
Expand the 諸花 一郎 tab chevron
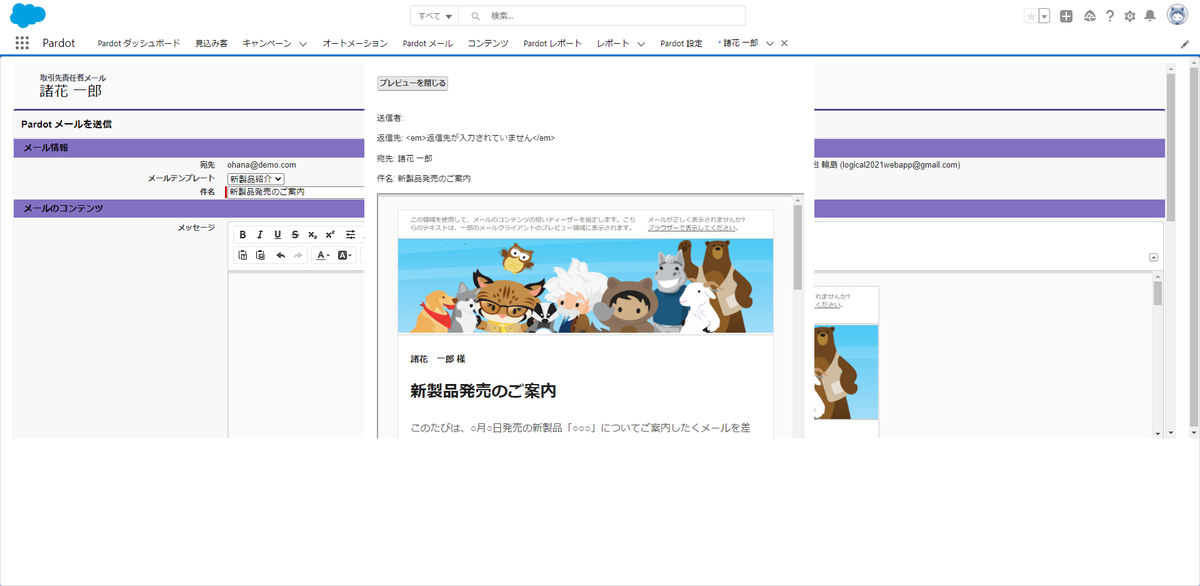tap(770, 44)
